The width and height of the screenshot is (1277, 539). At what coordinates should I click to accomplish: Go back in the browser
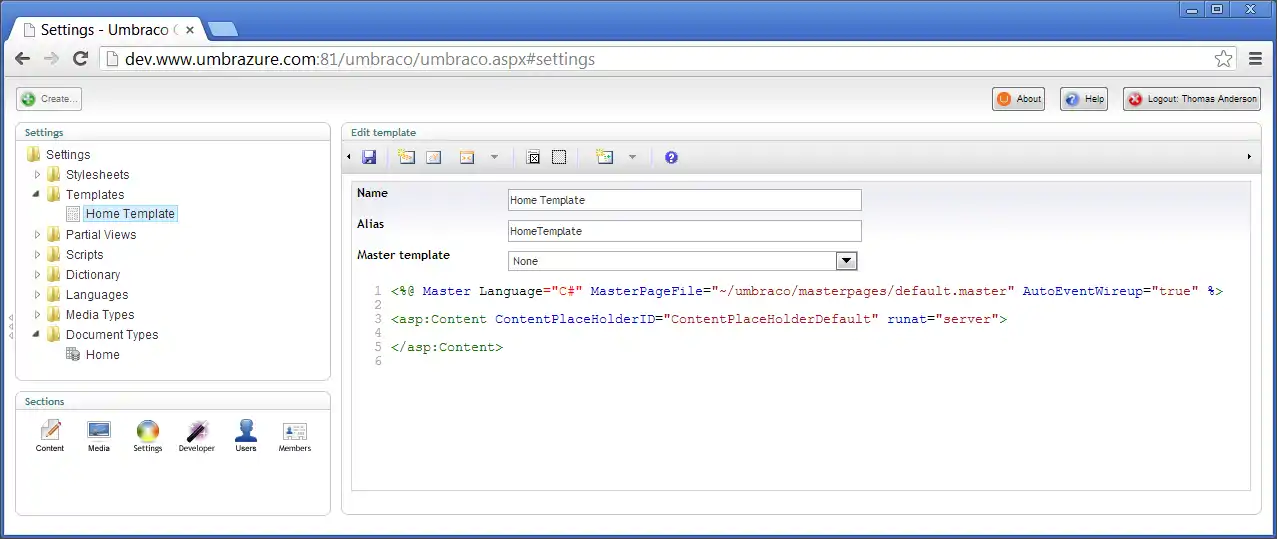pos(22,59)
